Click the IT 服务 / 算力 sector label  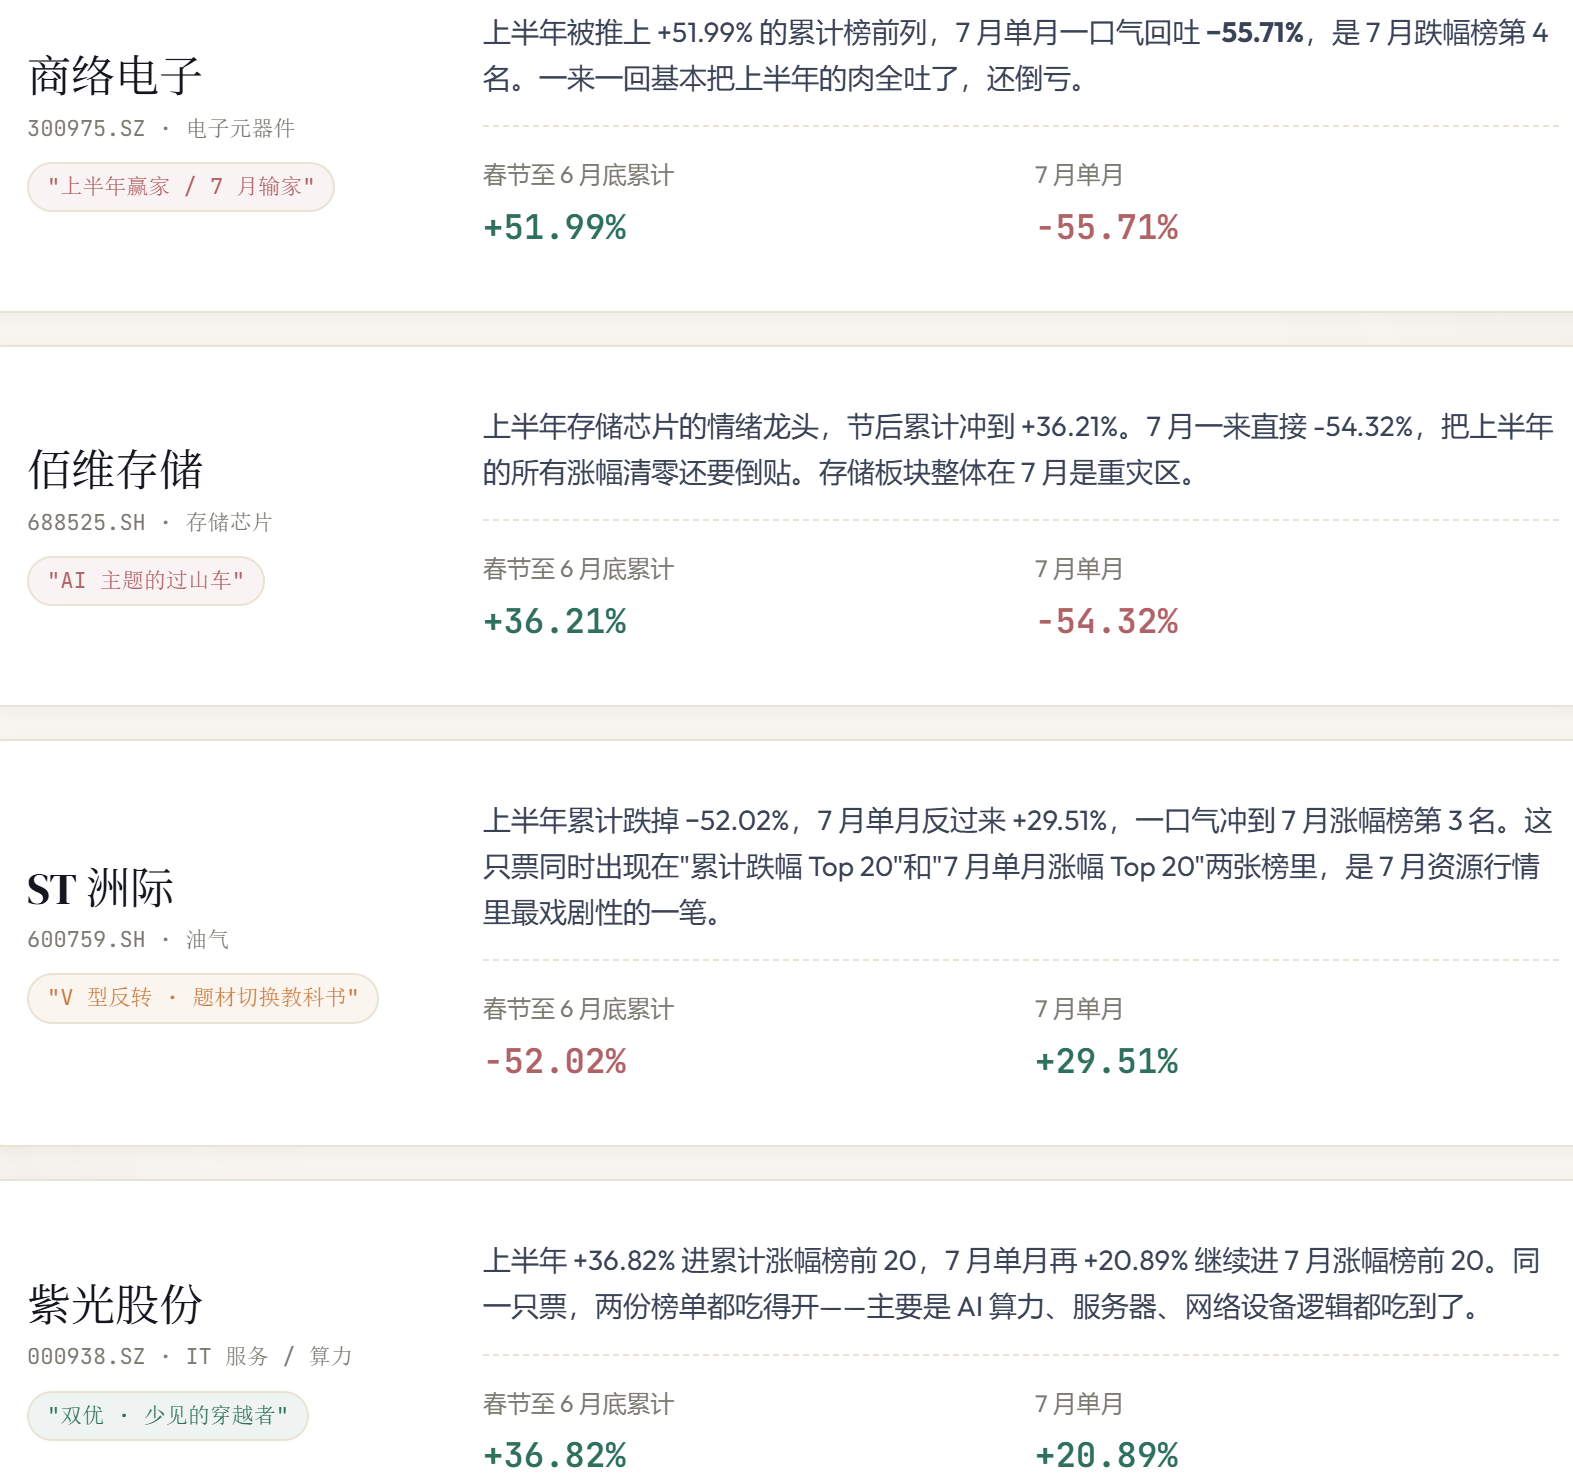(x=269, y=1356)
